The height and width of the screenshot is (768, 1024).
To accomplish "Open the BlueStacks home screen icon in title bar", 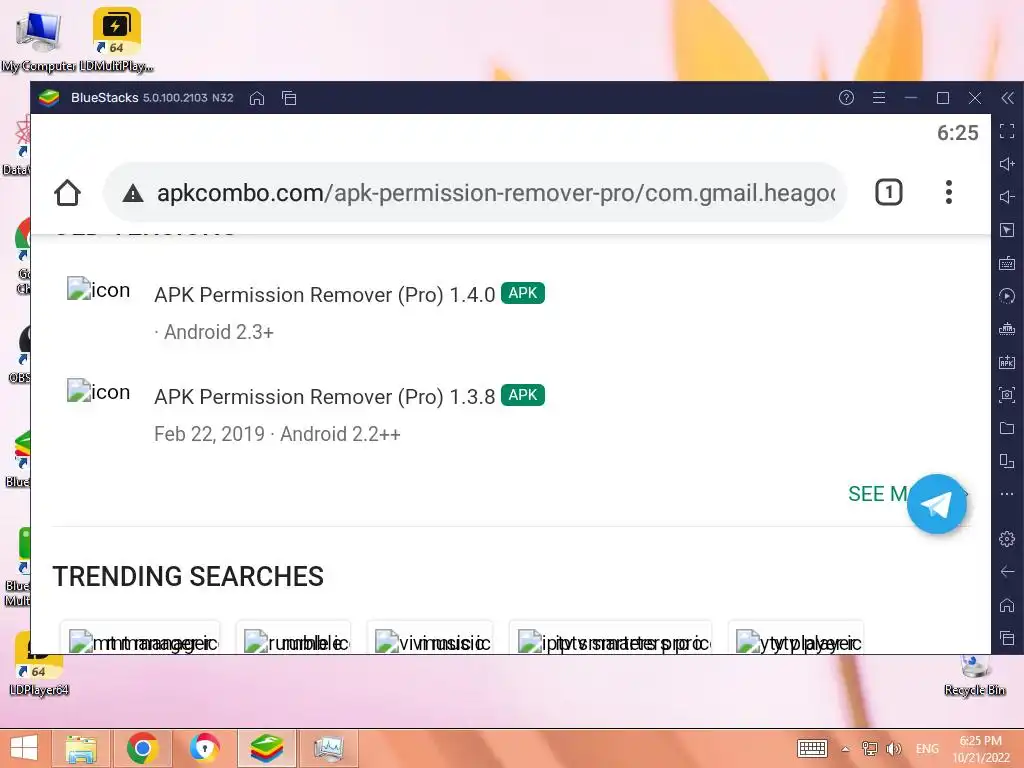I will pyautogui.click(x=257, y=98).
